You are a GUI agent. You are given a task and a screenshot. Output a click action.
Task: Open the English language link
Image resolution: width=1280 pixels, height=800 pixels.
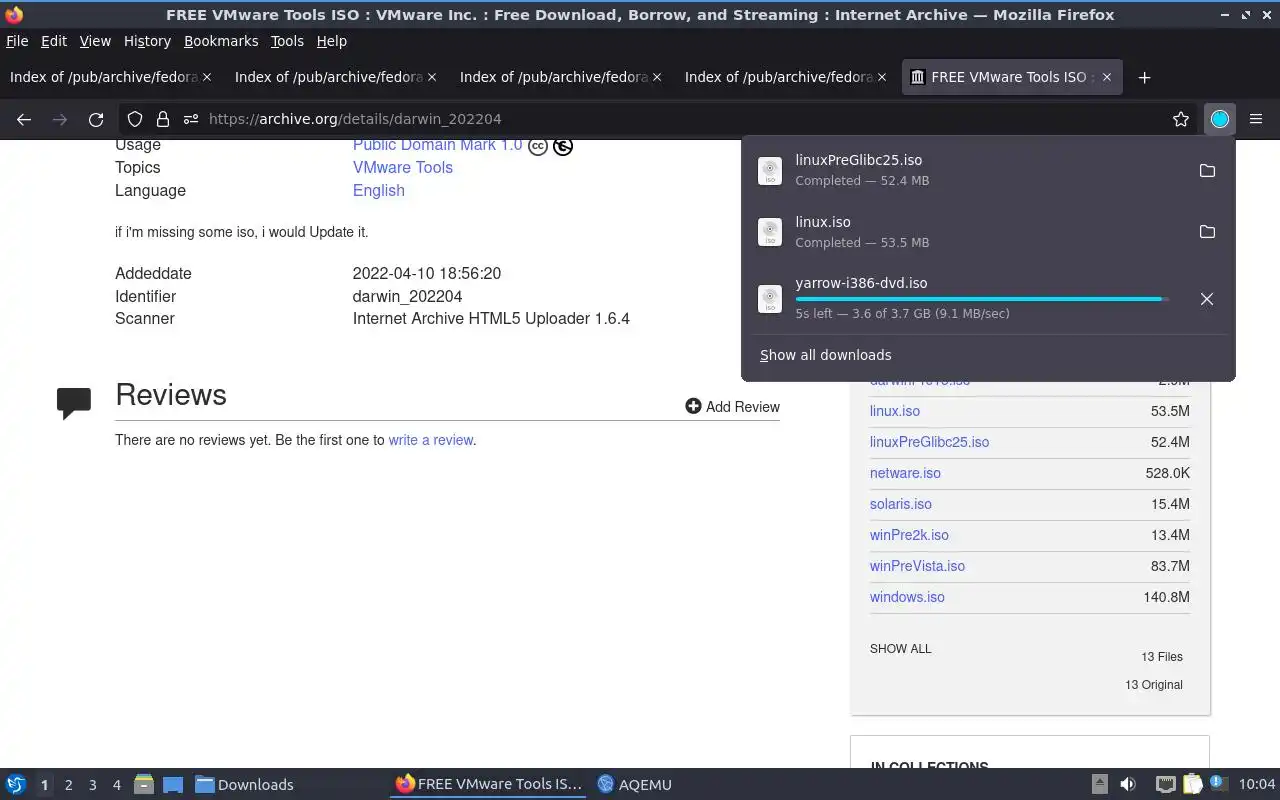coord(379,190)
